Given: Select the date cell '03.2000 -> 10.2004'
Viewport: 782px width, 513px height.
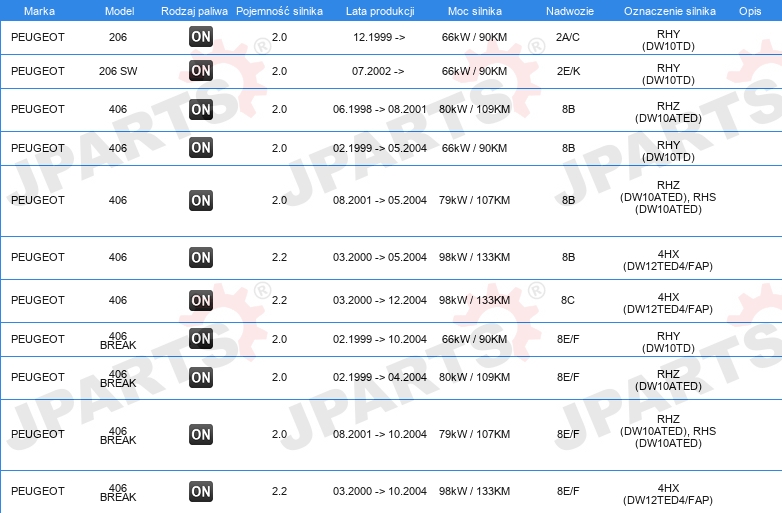Looking at the screenshot, I should [x=380, y=491].
